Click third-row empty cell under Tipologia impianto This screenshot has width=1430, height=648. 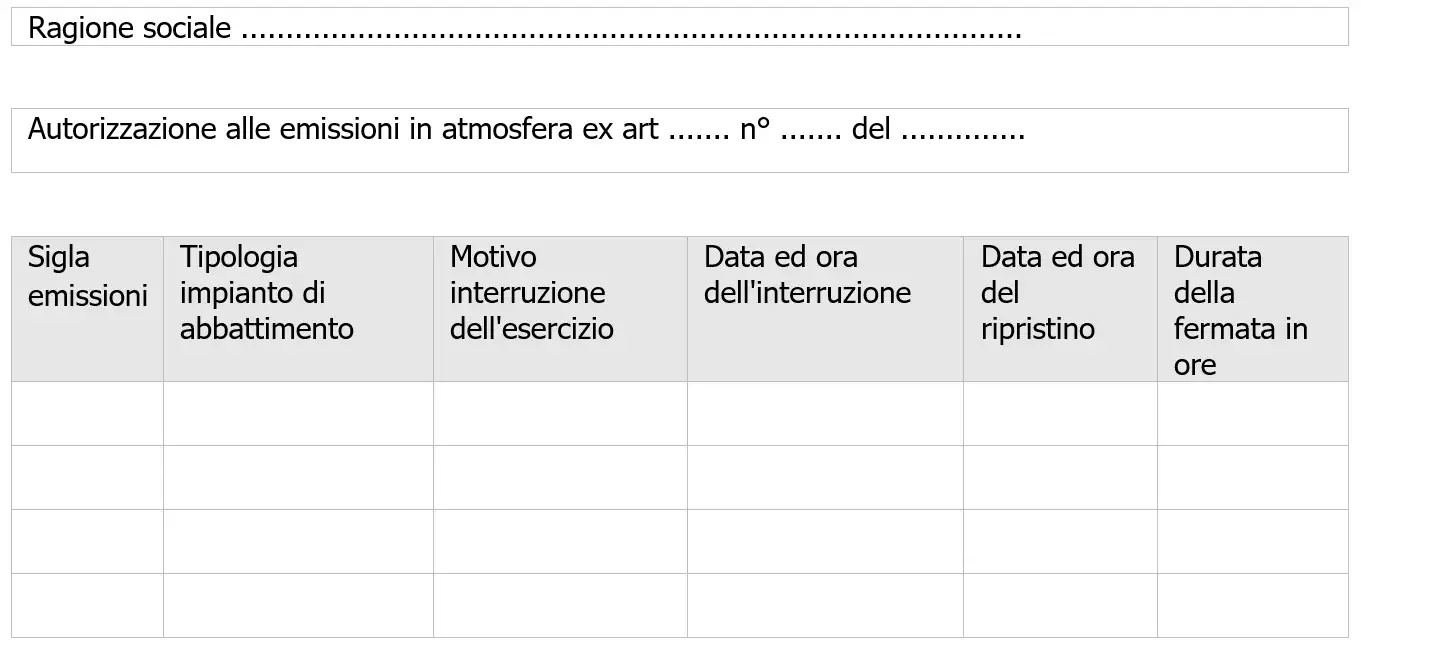click(298, 542)
